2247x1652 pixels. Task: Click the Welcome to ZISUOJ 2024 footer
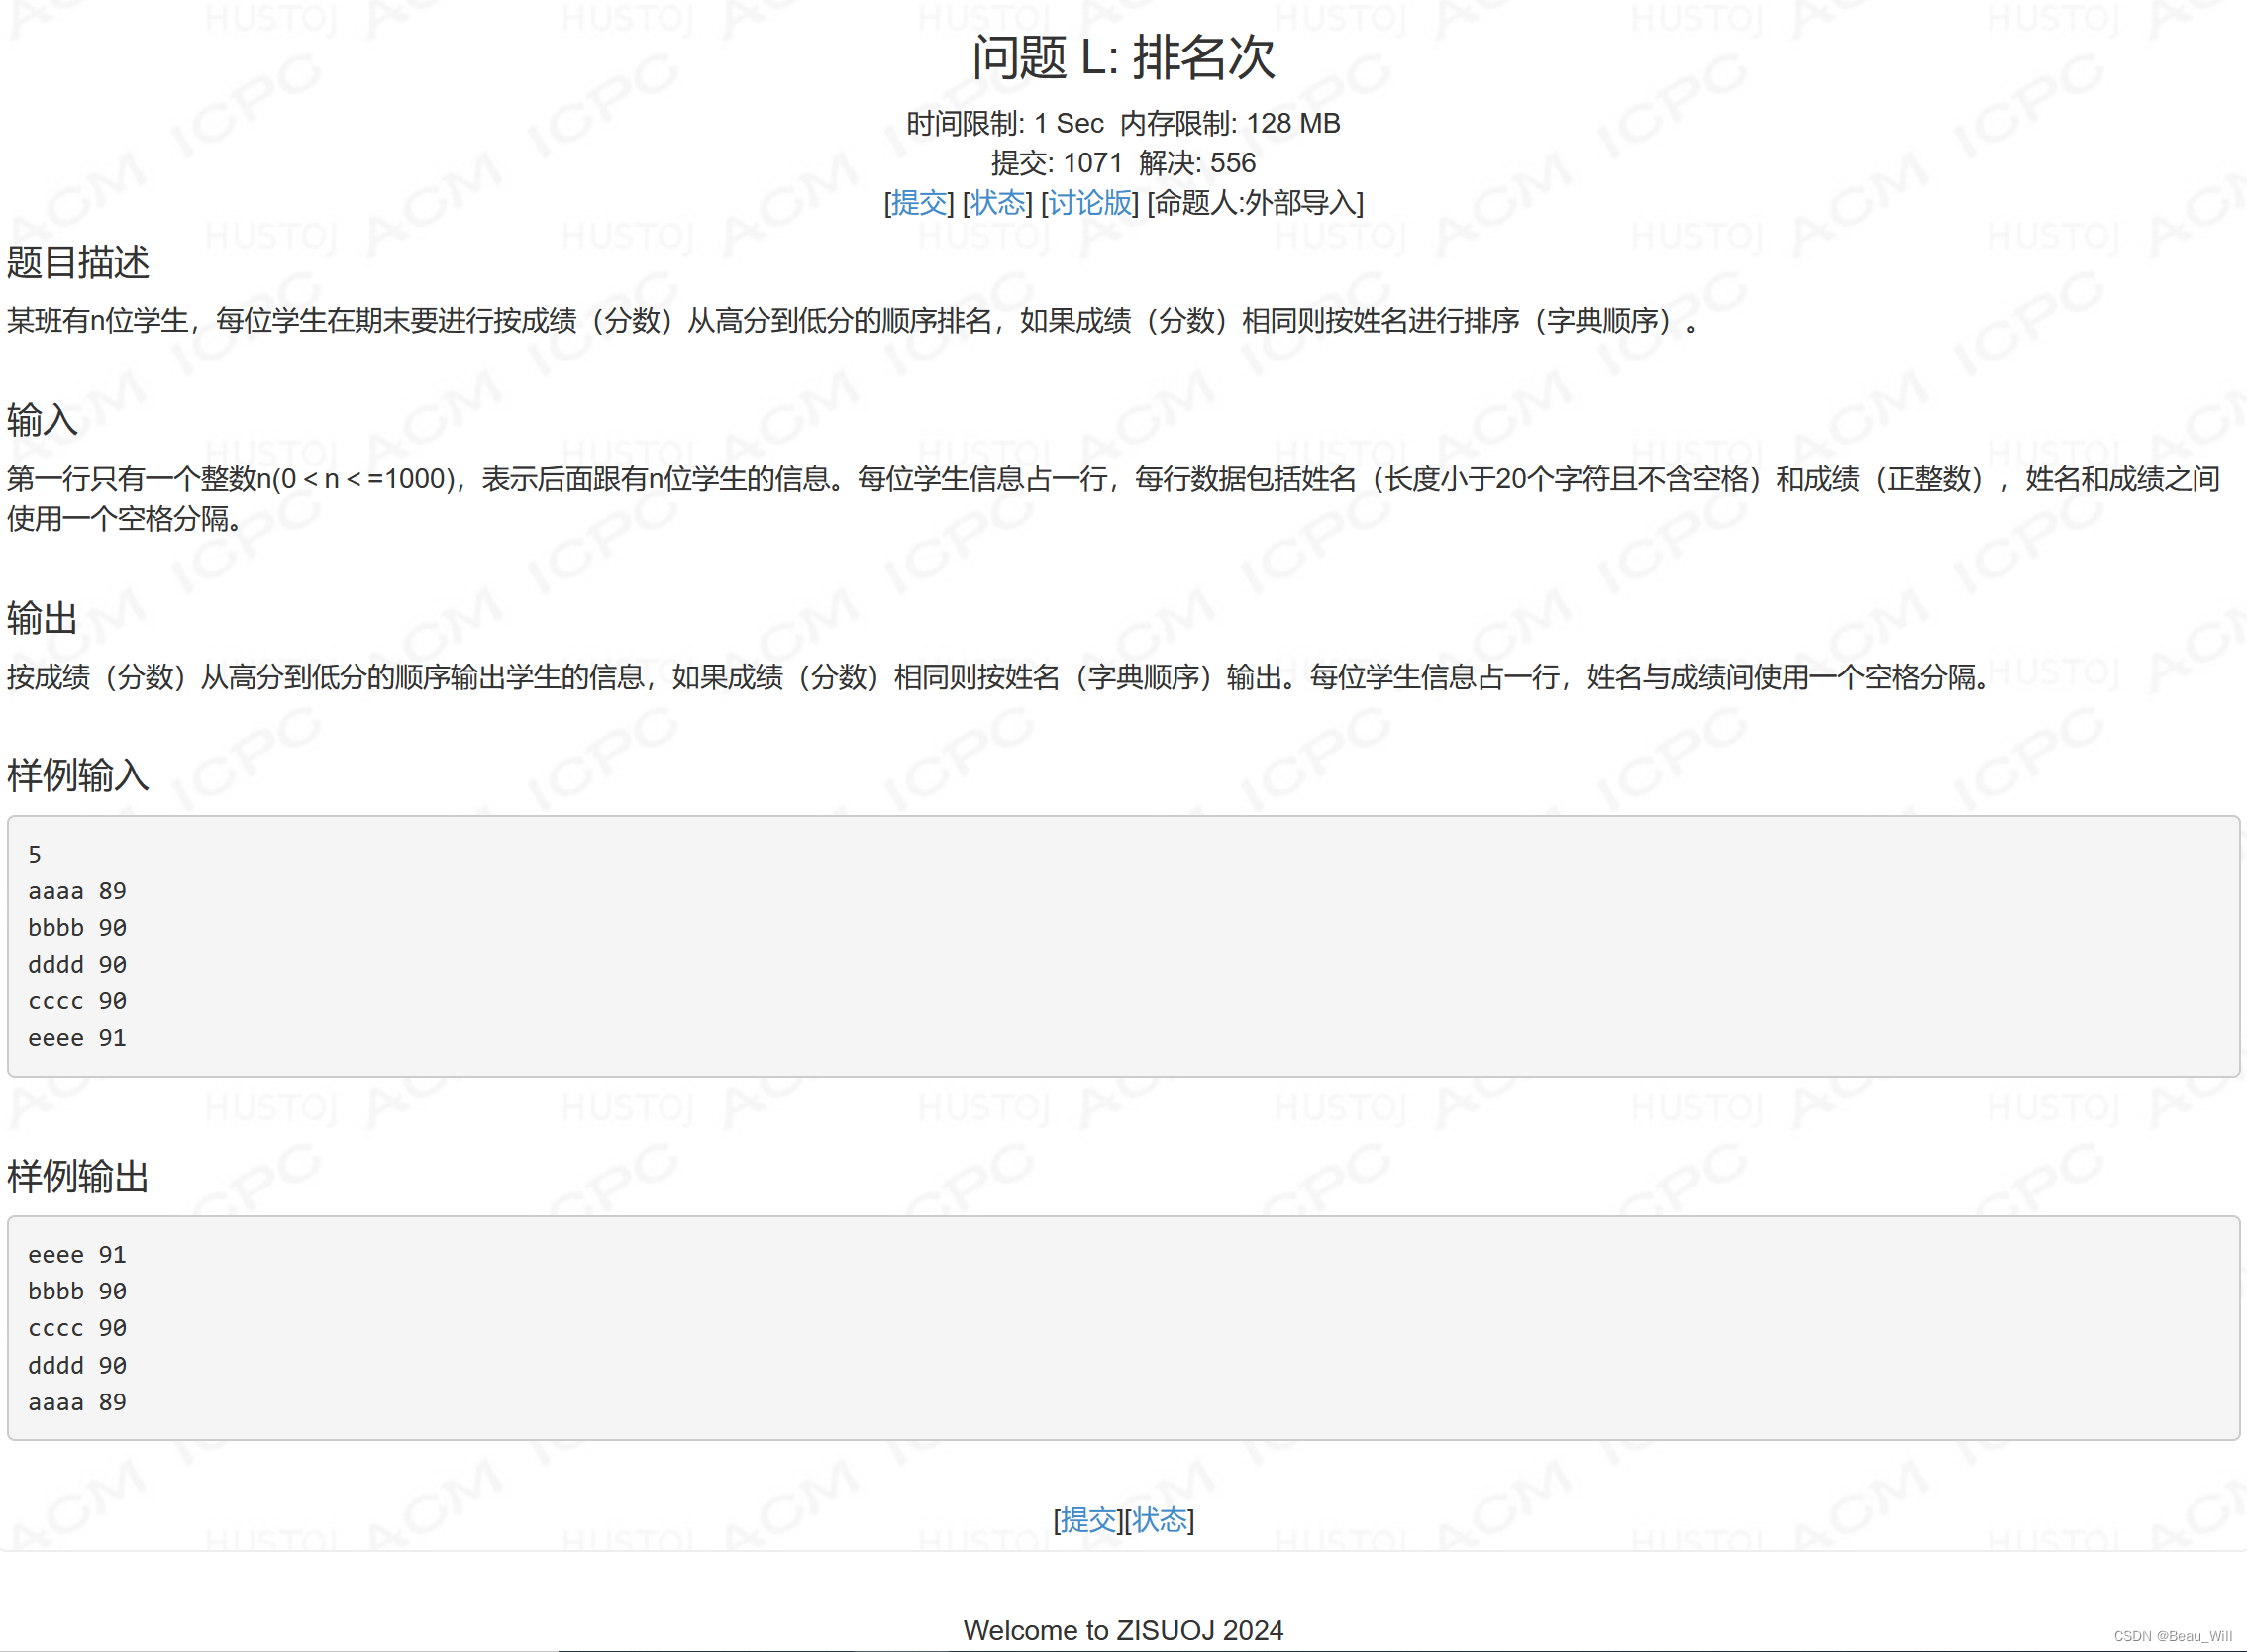(1123, 1630)
